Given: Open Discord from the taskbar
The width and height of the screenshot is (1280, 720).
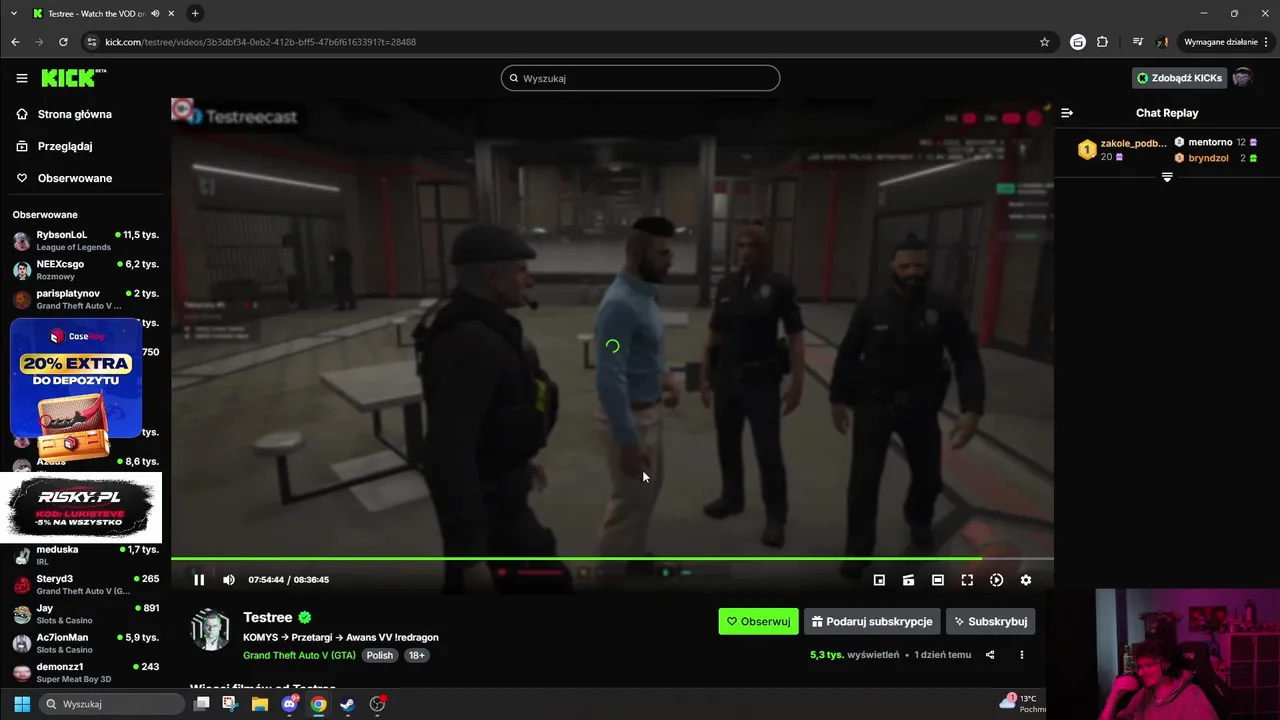Looking at the screenshot, I should (290, 704).
